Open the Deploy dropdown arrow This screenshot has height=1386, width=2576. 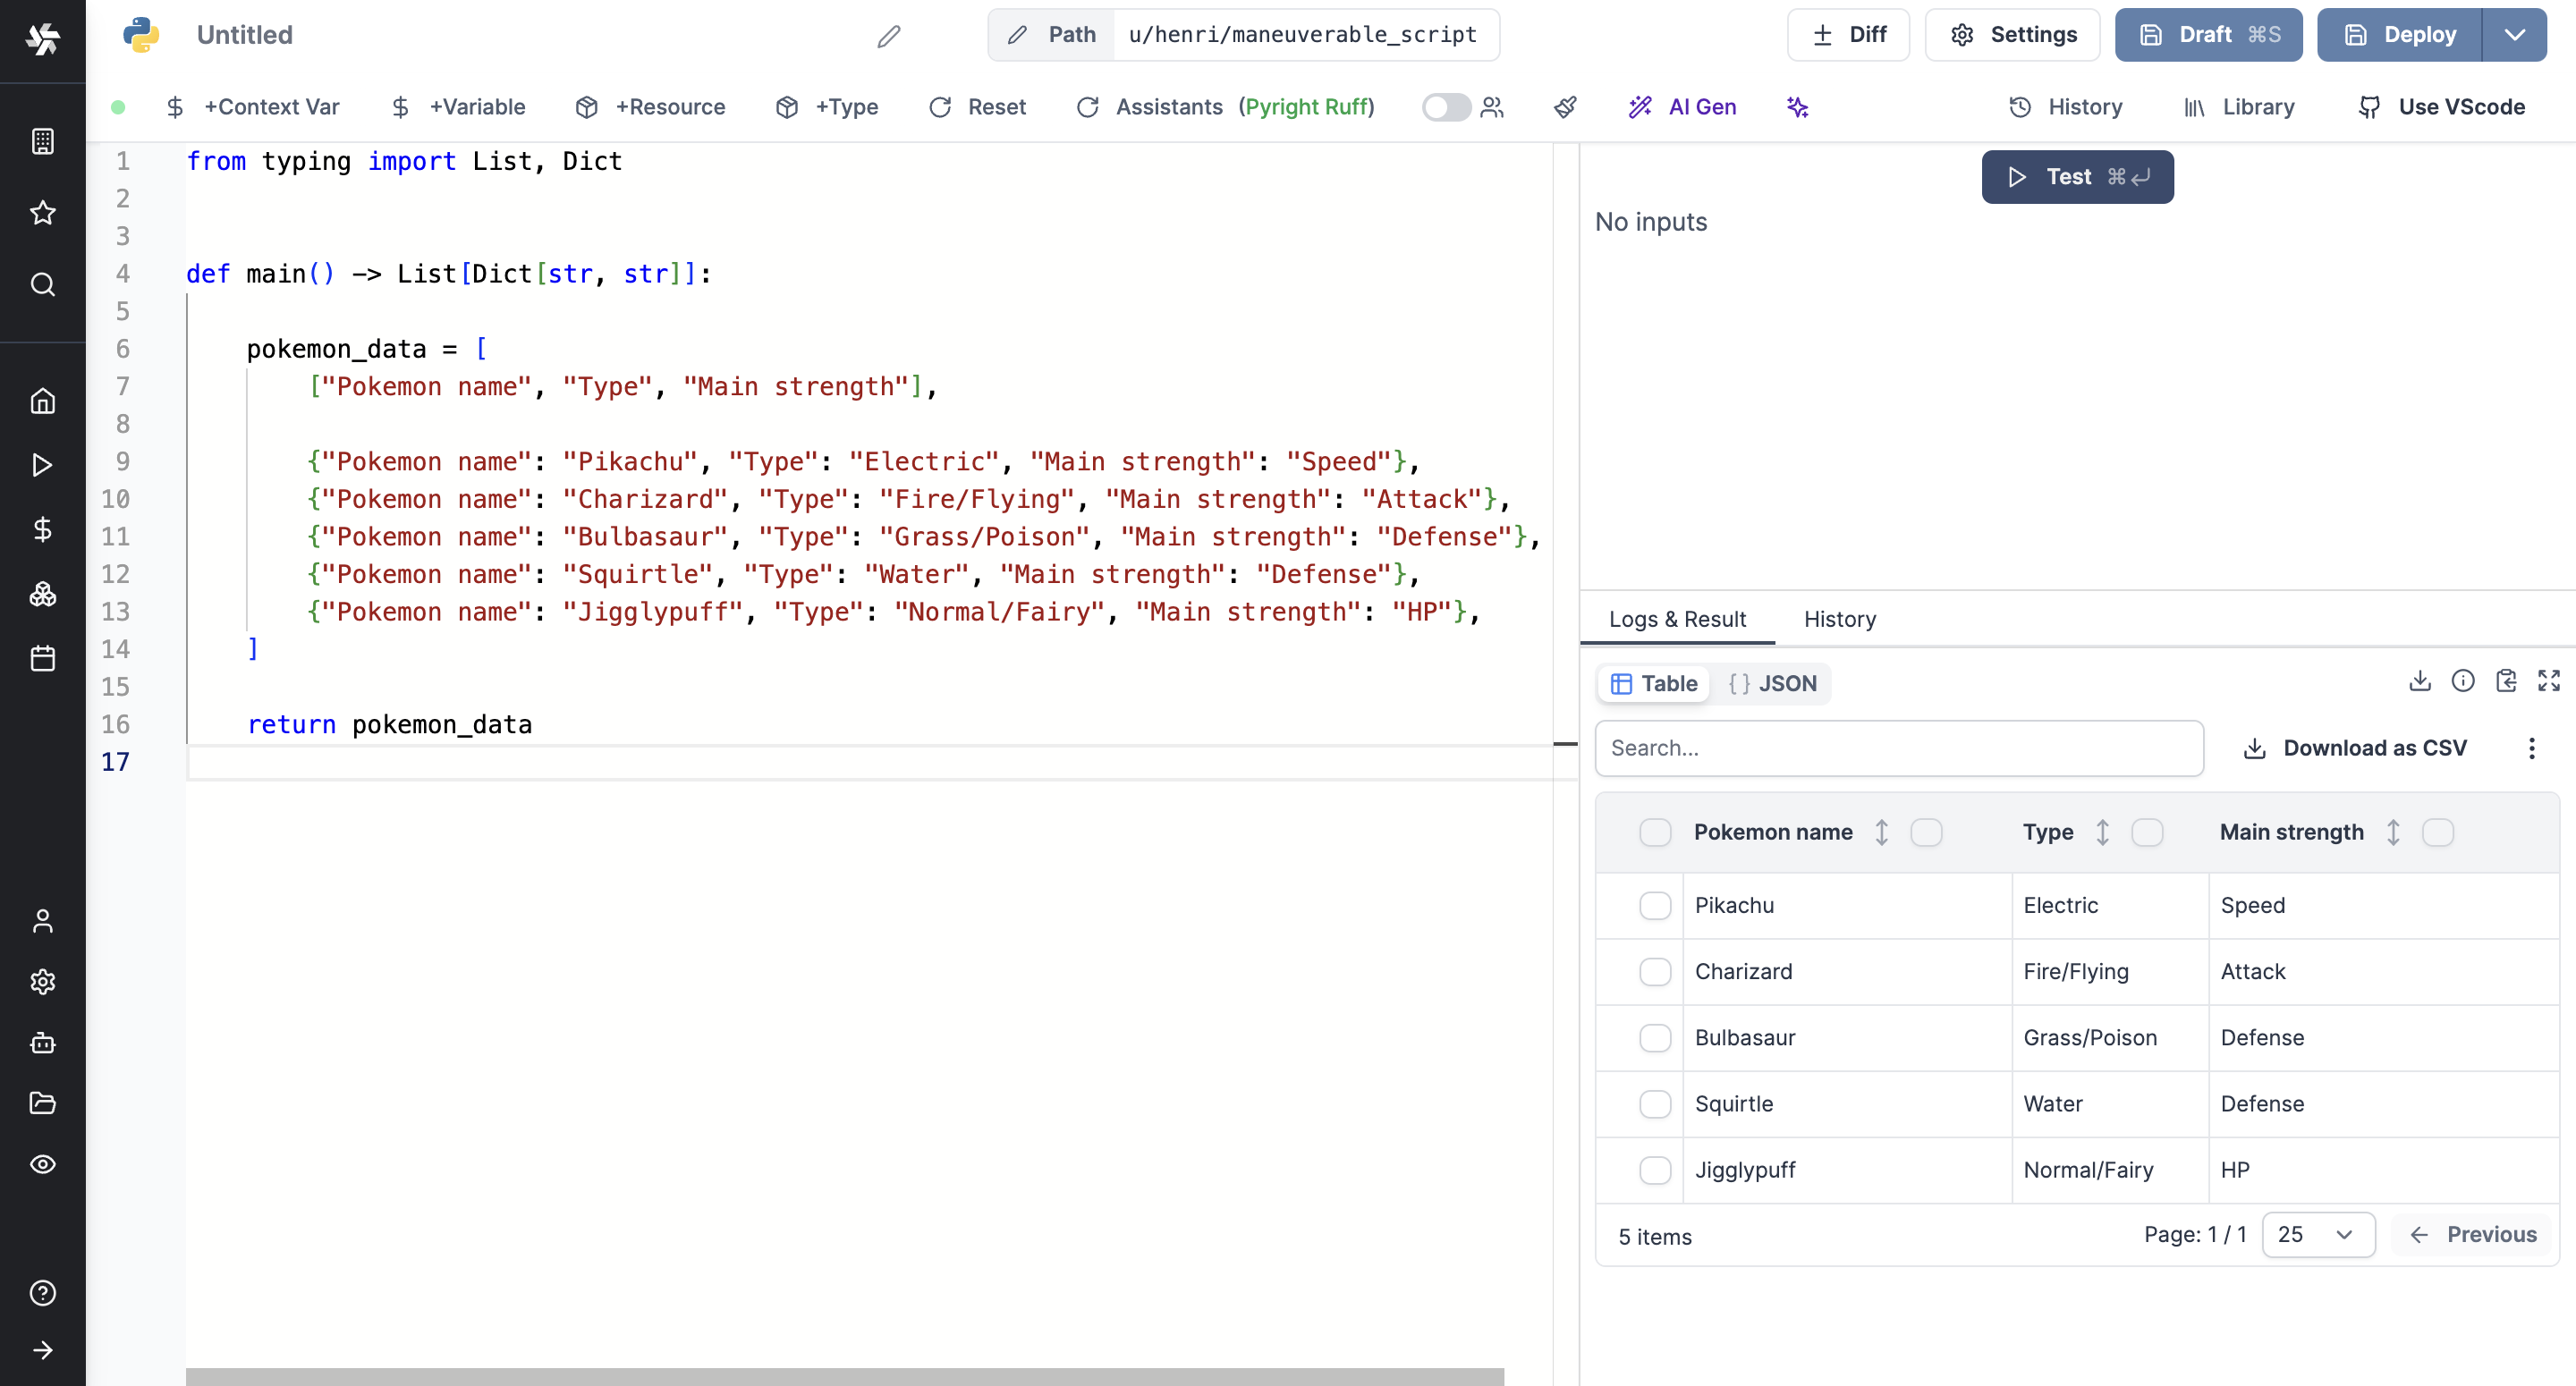pyautogui.click(x=2514, y=35)
